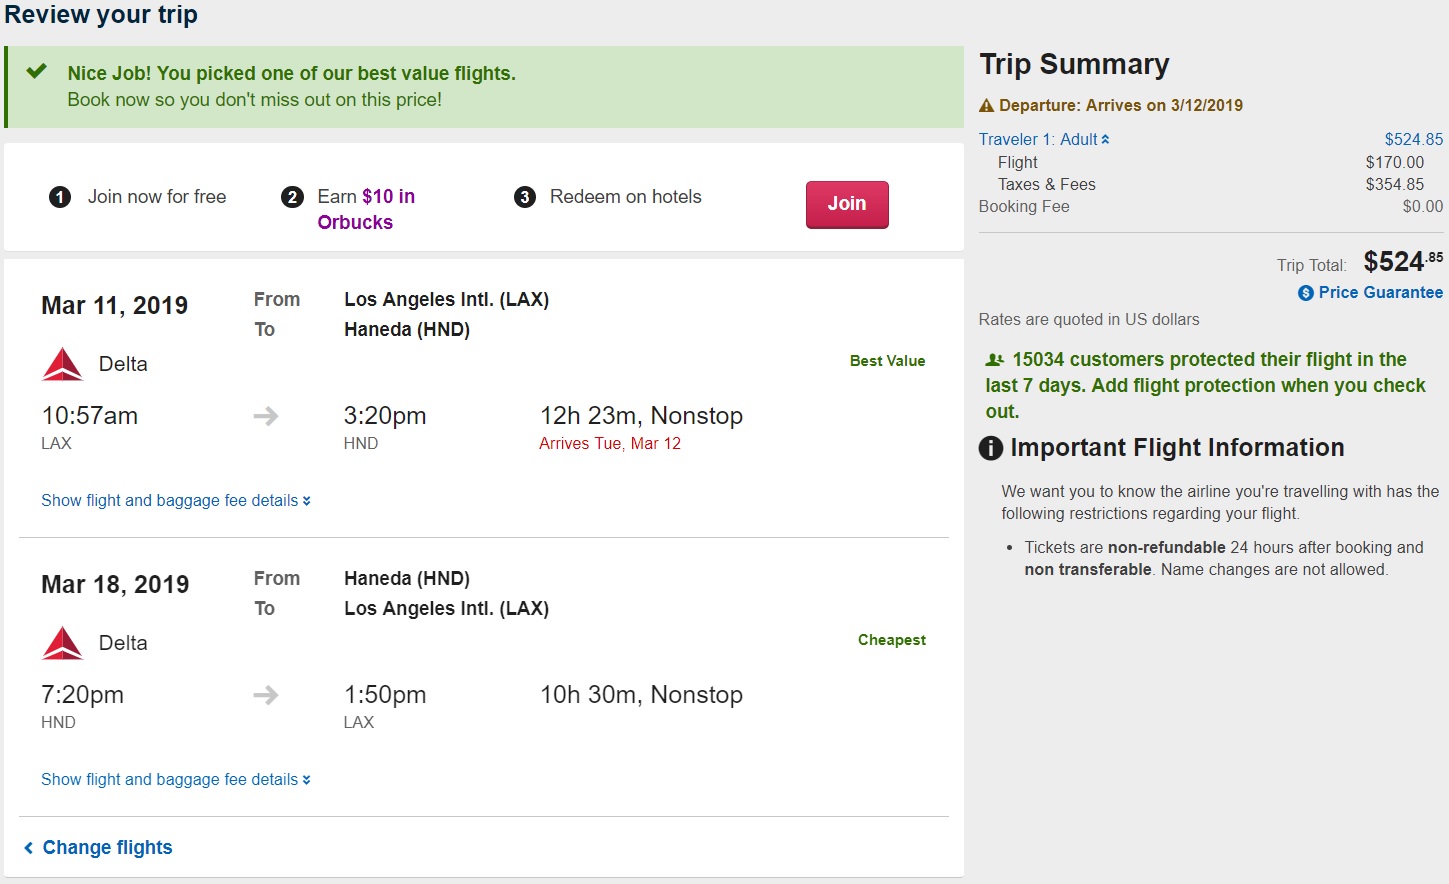Click the customers protected people icon
This screenshot has height=884, width=1449.
(x=995, y=360)
